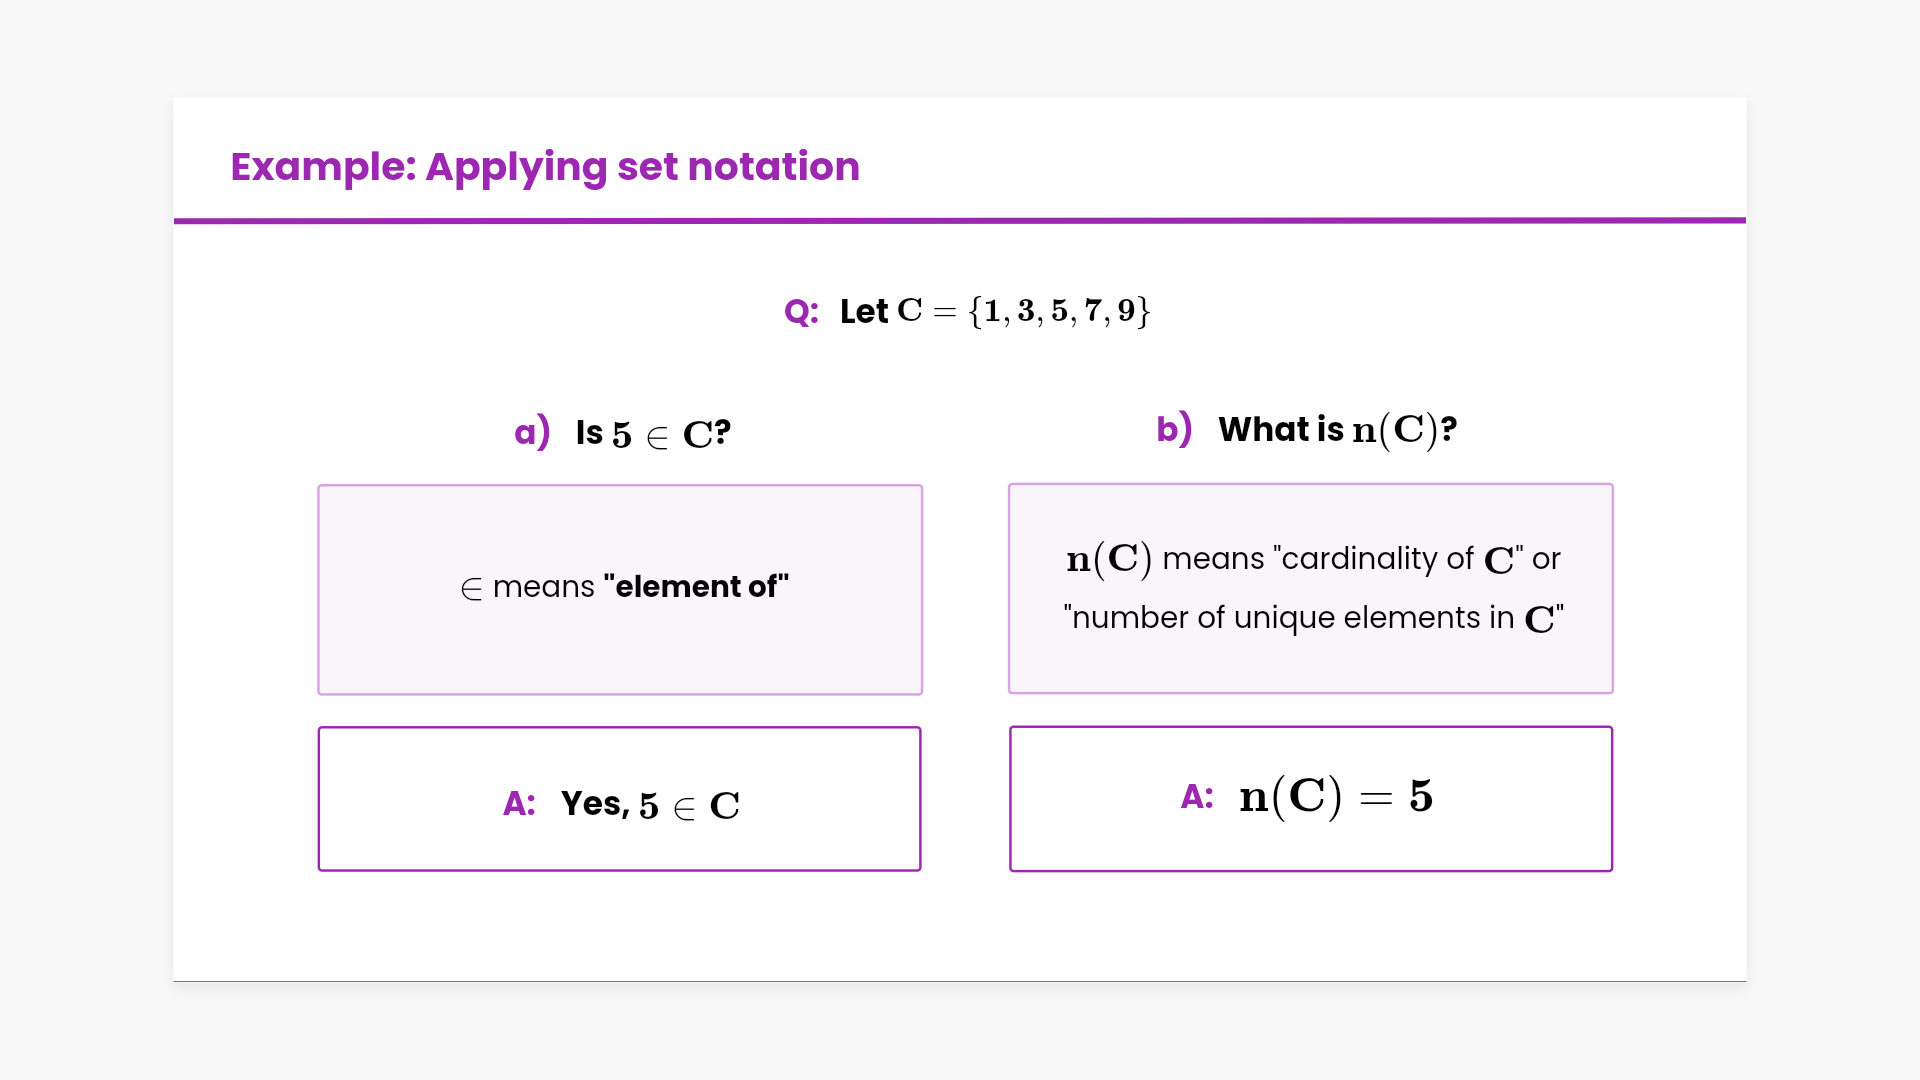This screenshot has height=1080, width=1920.
Task: Click the word "Yes," in the left answer
Action: pos(595,803)
